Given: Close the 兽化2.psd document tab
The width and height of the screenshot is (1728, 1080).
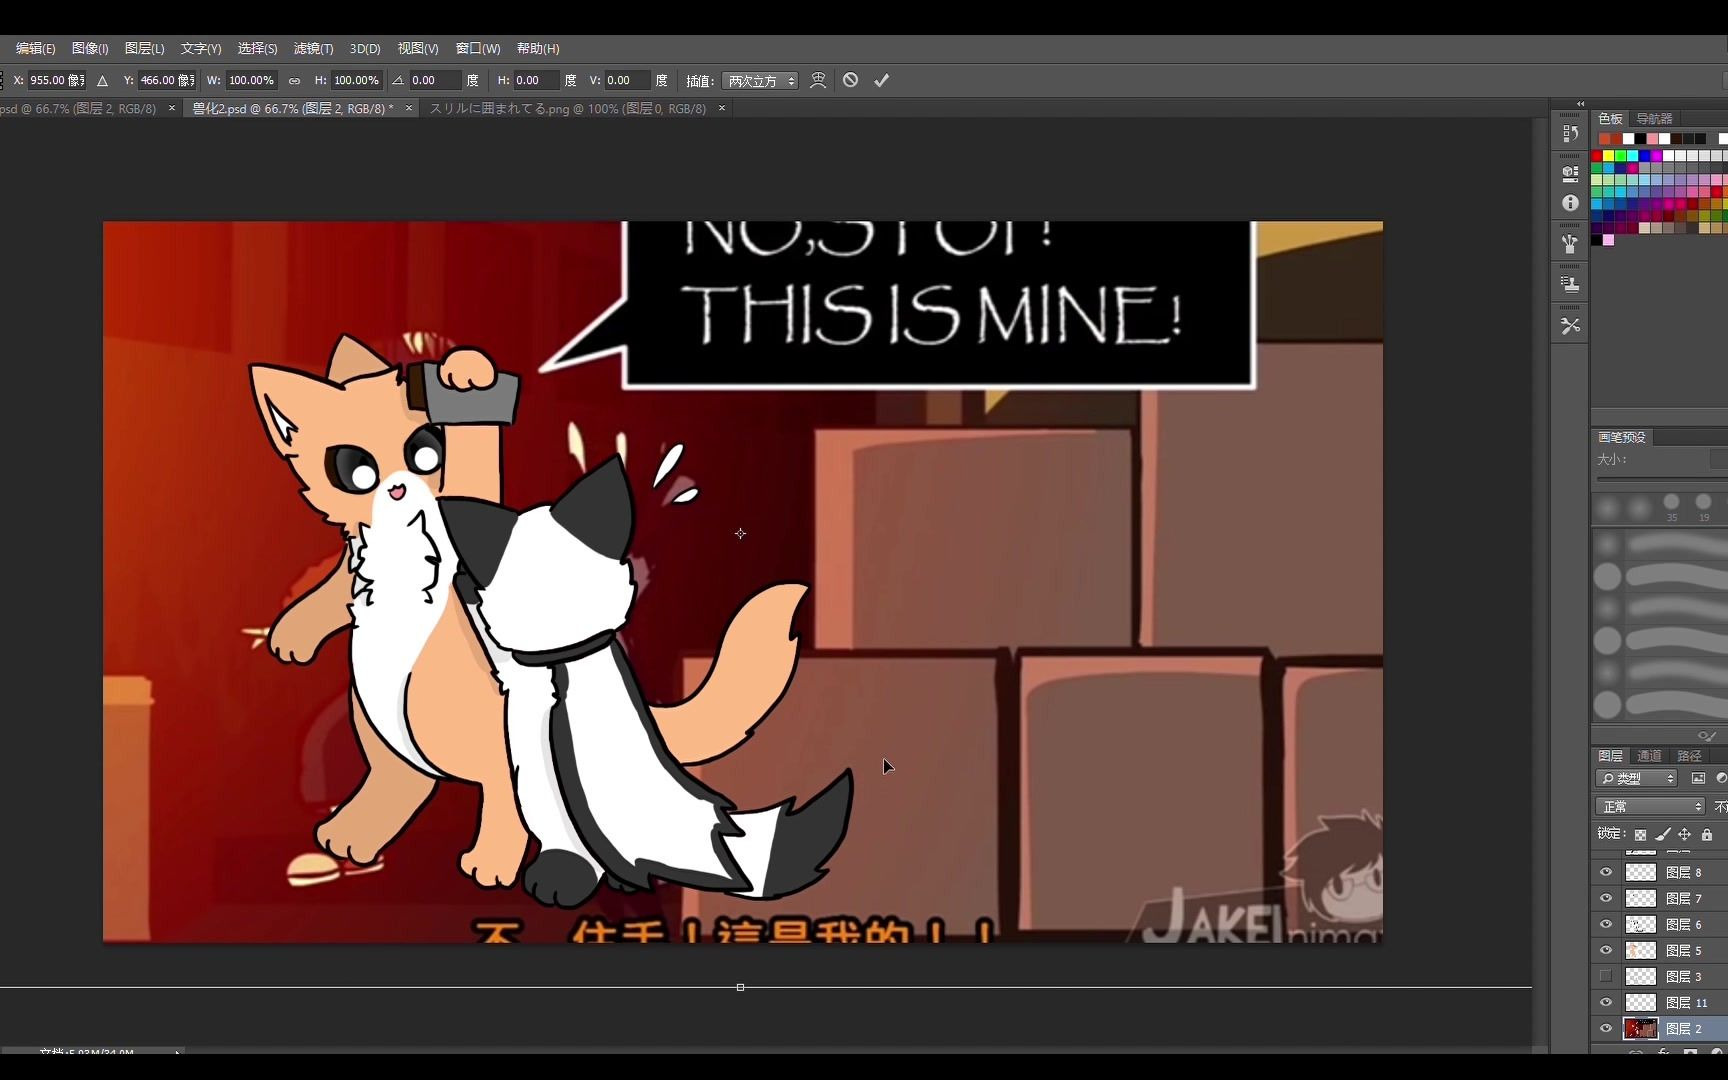Looking at the screenshot, I should click(x=408, y=108).
